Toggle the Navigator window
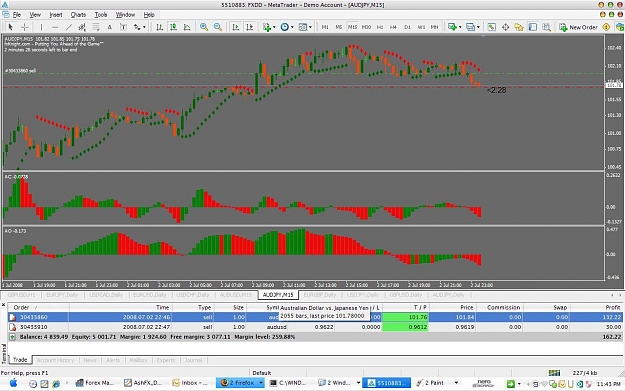 [x=519, y=27]
